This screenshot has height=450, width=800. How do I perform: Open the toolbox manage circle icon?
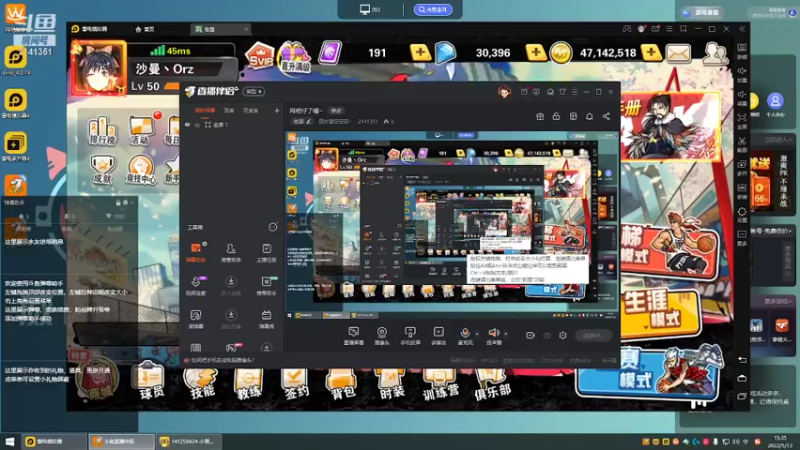pyautogui.click(x=273, y=227)
